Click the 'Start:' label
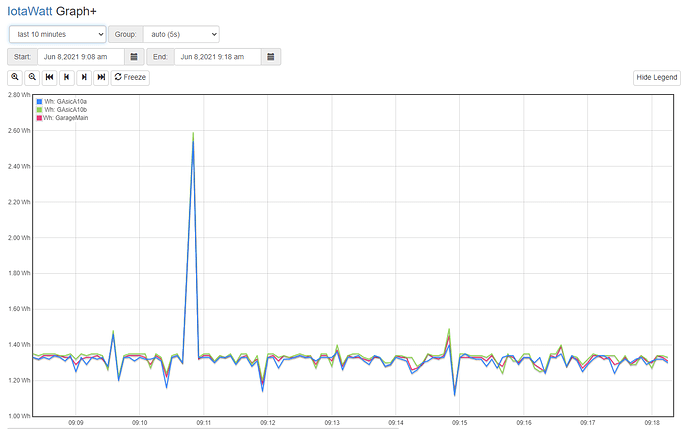This screenshot has width=690, height=429. point(22,57)
